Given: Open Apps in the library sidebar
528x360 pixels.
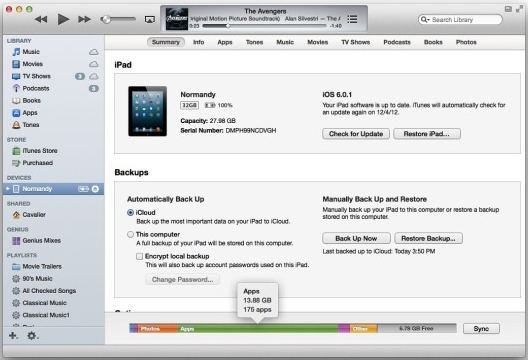Looking at the screenshot, I should tap(30, 113).
